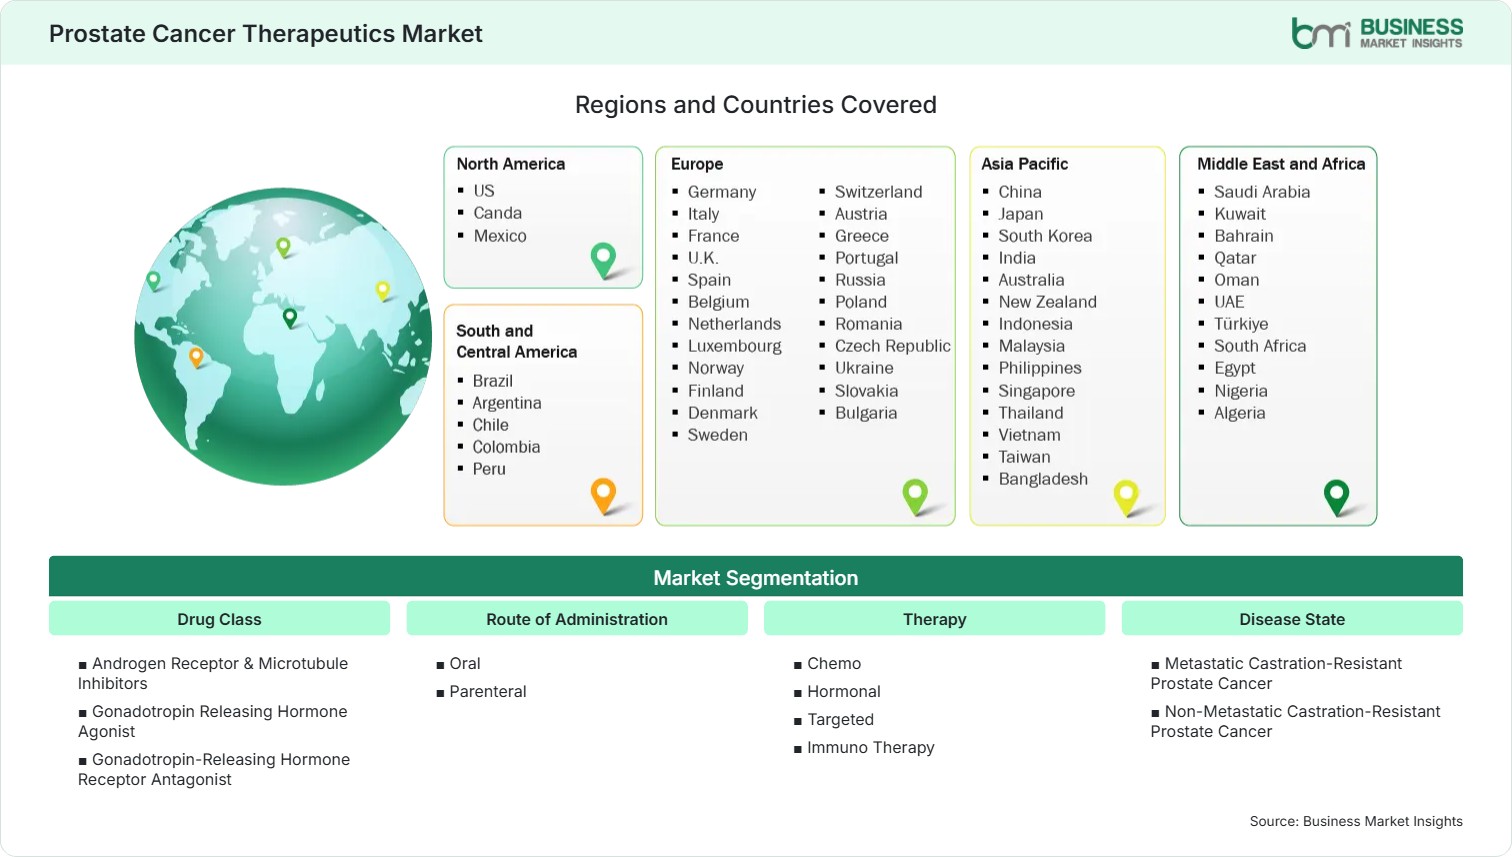Click Luxembourg in the Europe list
The width and height of the screenshot is (1512, 857).
coord(735,346)
